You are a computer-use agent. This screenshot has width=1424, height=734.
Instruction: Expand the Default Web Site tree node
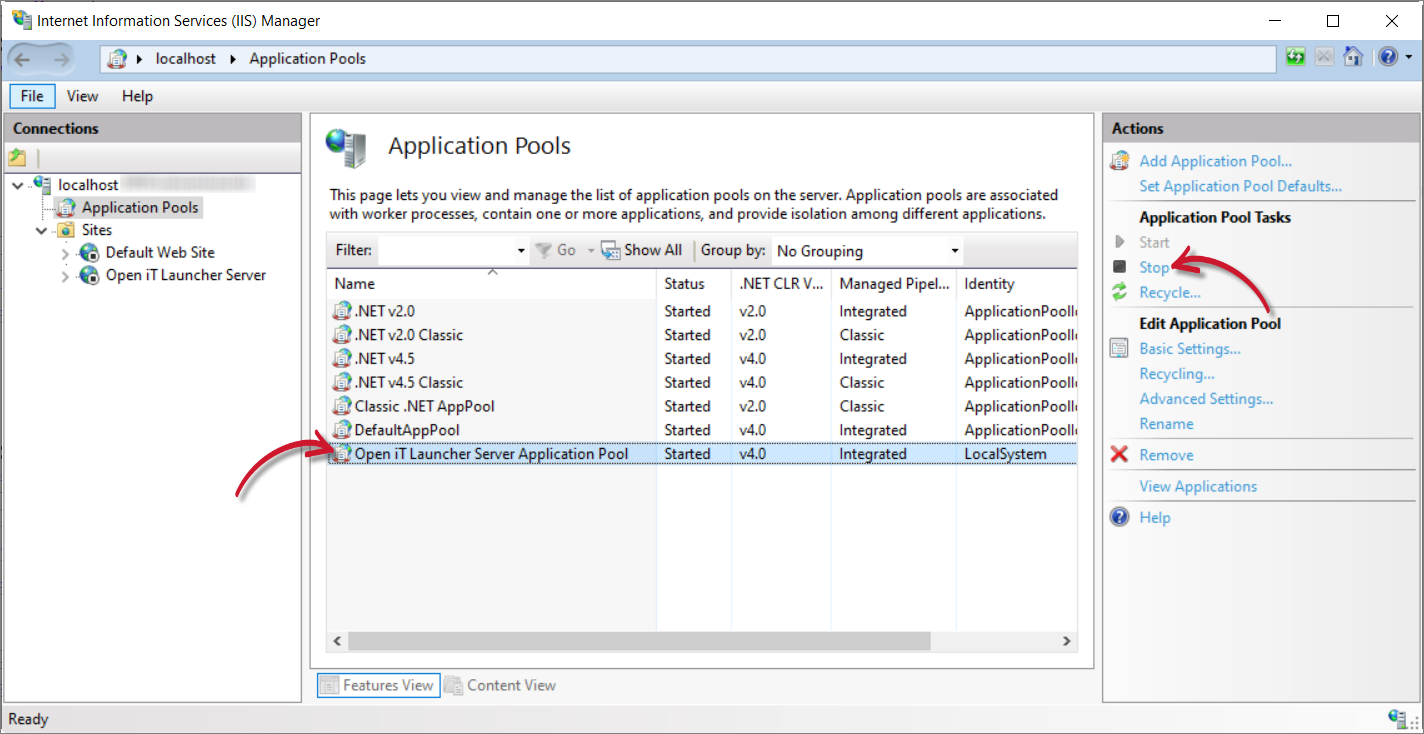[63, 252]
